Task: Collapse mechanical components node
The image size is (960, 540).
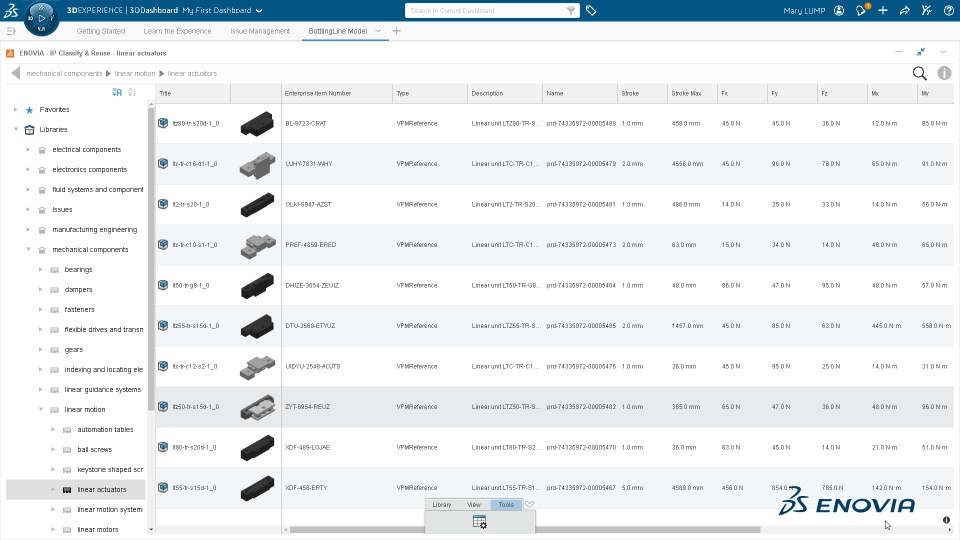Action: click(x=28, y=250)
